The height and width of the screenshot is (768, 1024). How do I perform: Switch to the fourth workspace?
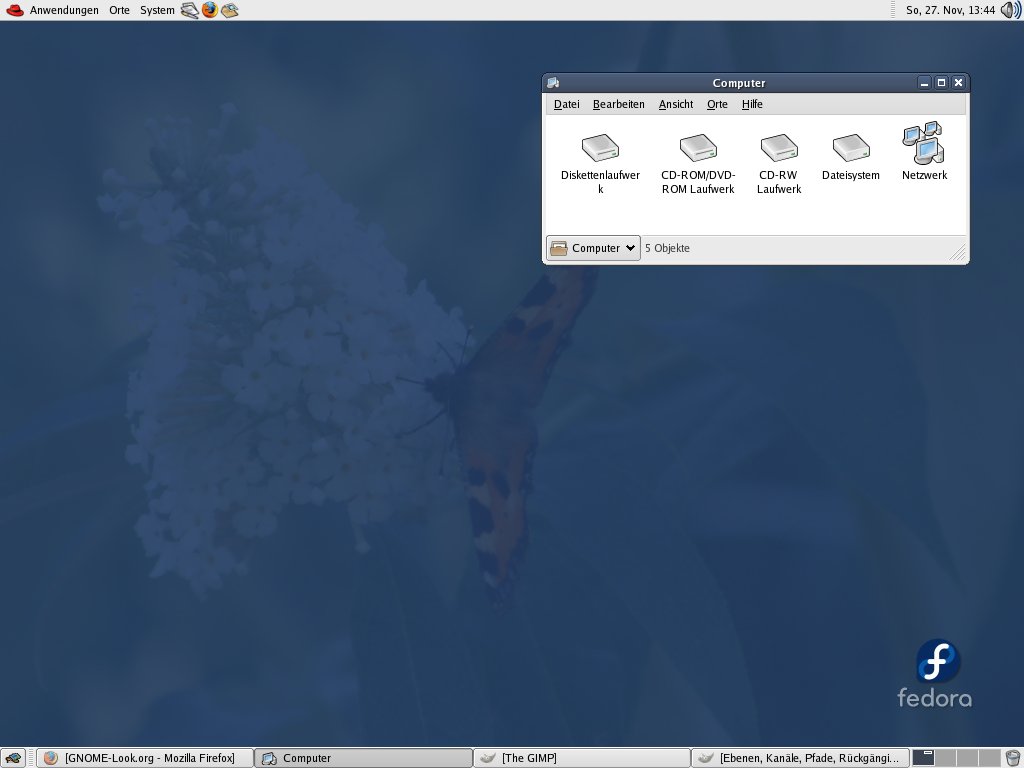pos(989,758)
